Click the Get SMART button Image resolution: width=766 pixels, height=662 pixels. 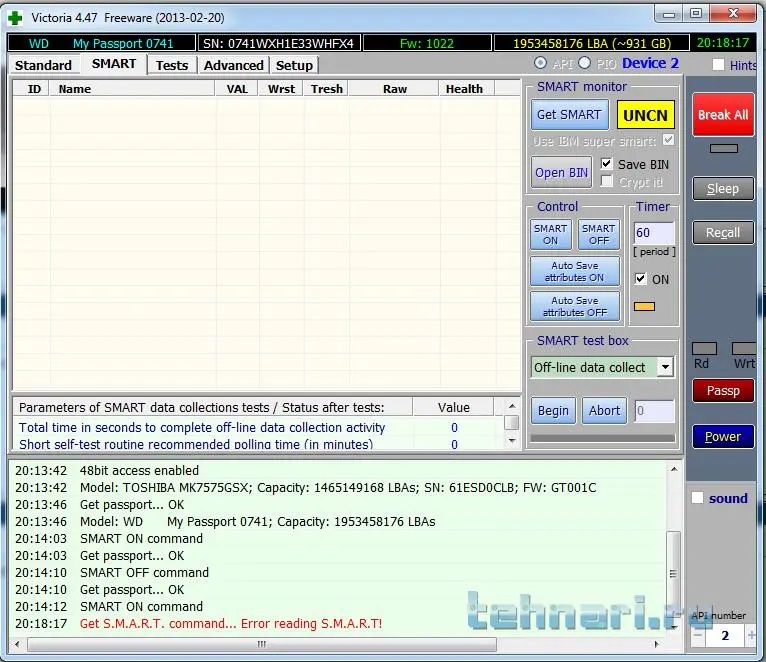click(569, 115)
